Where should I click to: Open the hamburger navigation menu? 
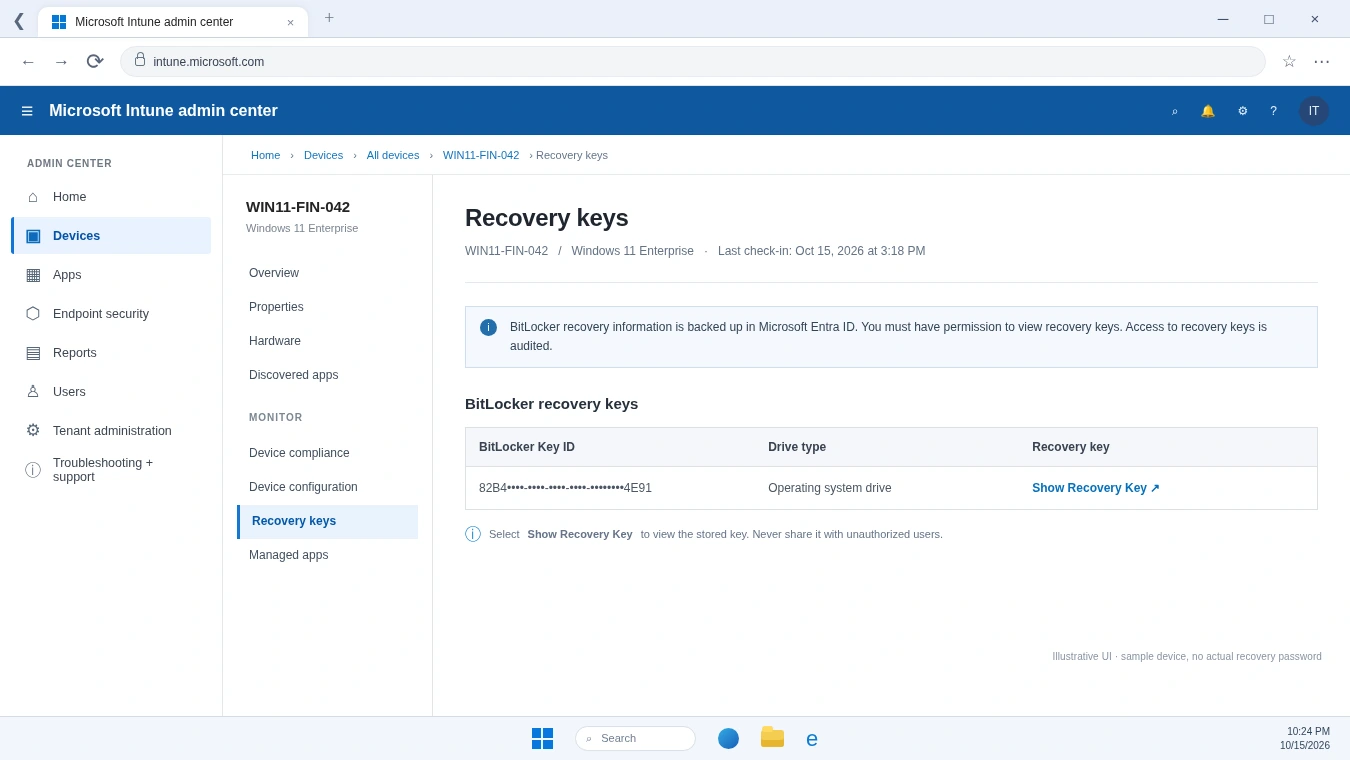pos(27,111)
